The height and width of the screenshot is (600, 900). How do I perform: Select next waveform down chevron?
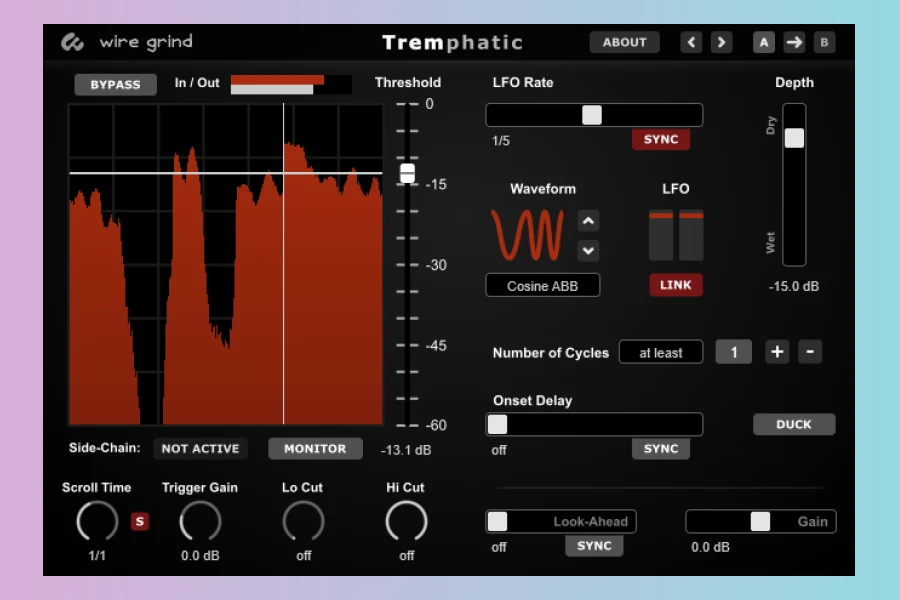click(588, 251)
